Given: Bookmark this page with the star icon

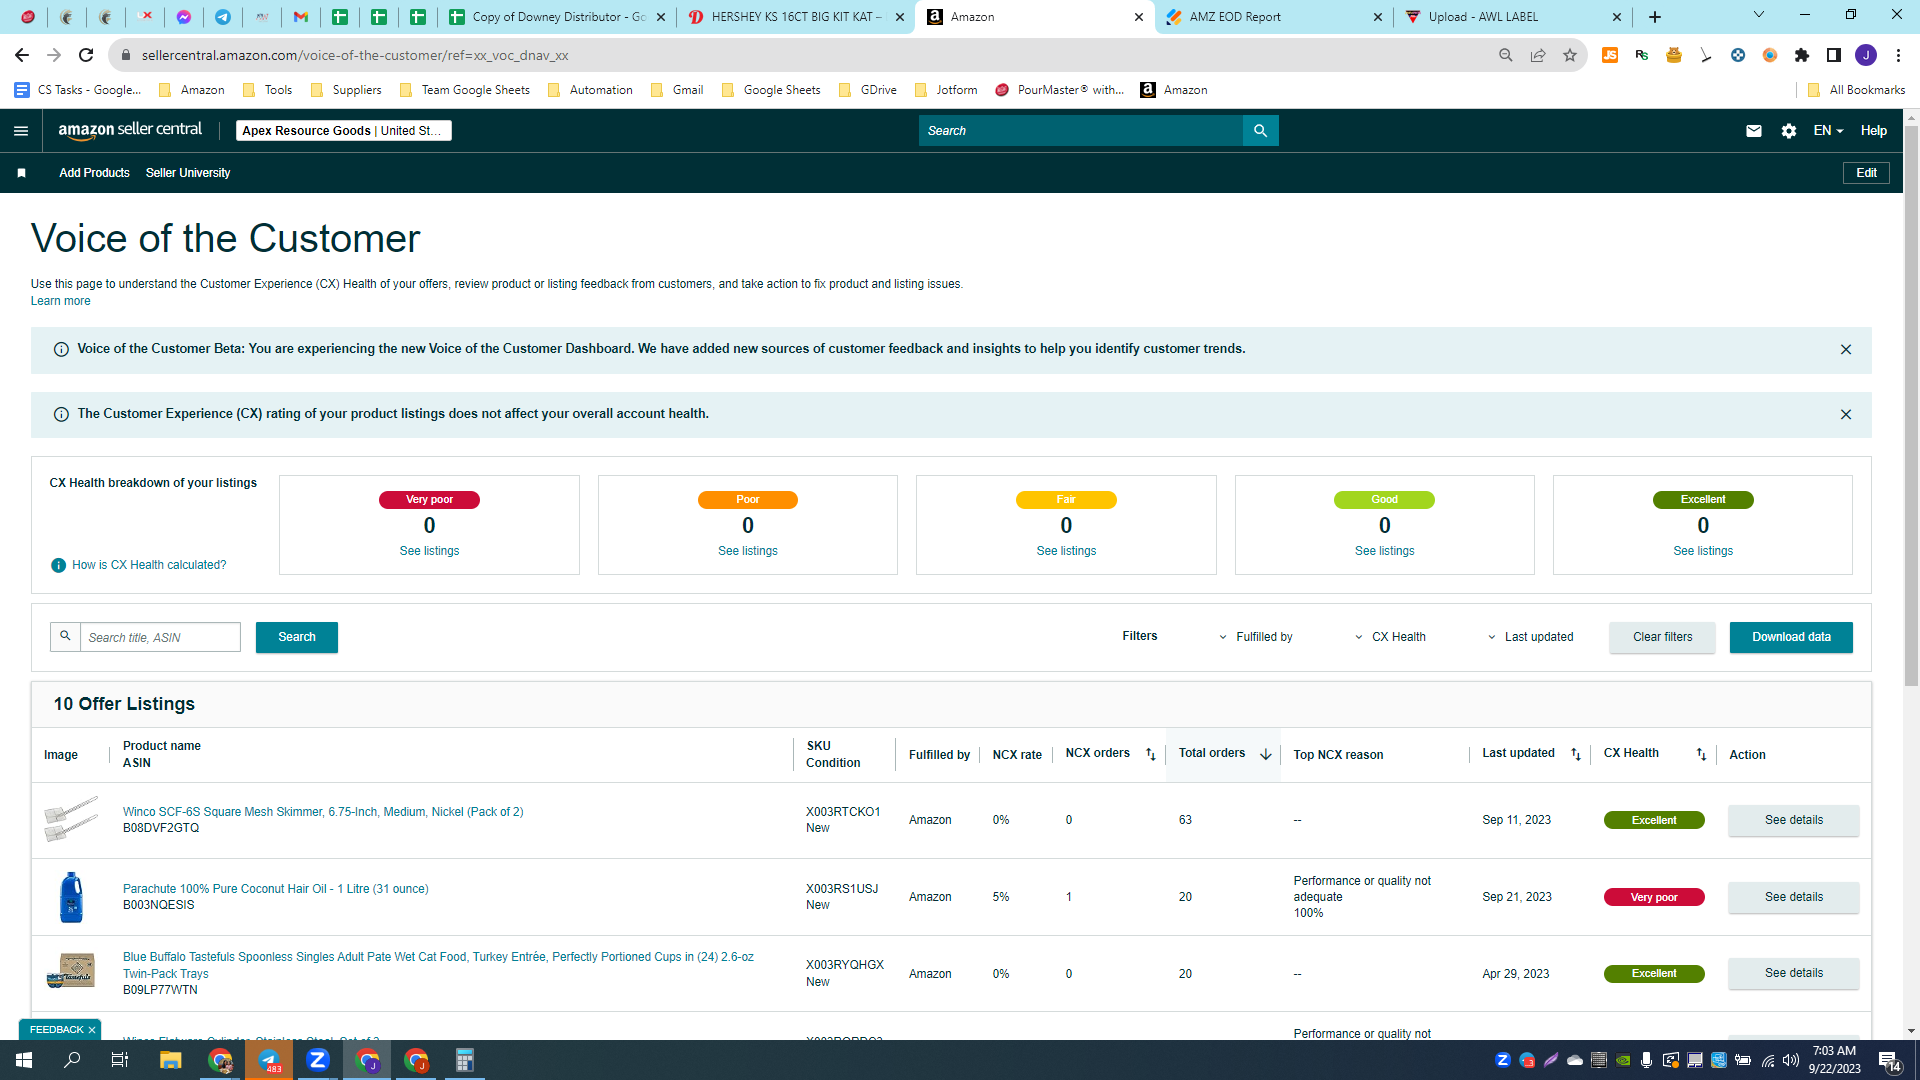Looking at the screenshot, I should coord(1570,55).
